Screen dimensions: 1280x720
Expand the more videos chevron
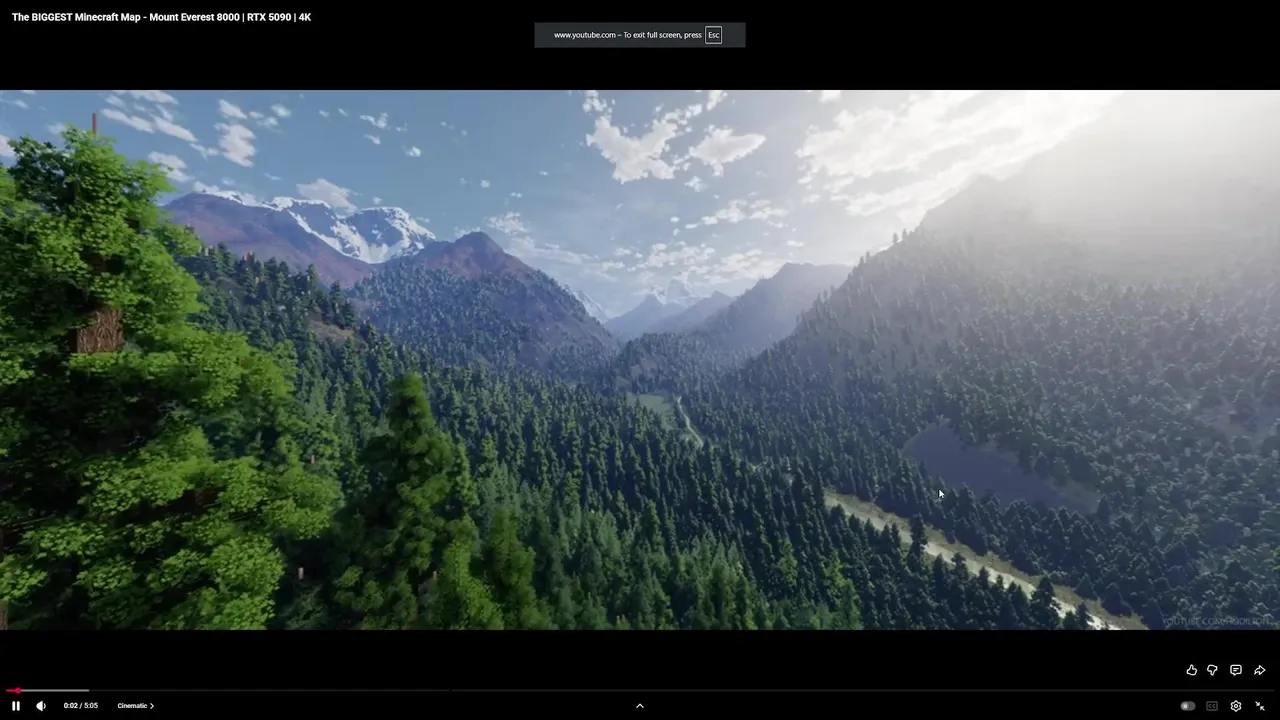pyautogui.click(x=640, y=706)
